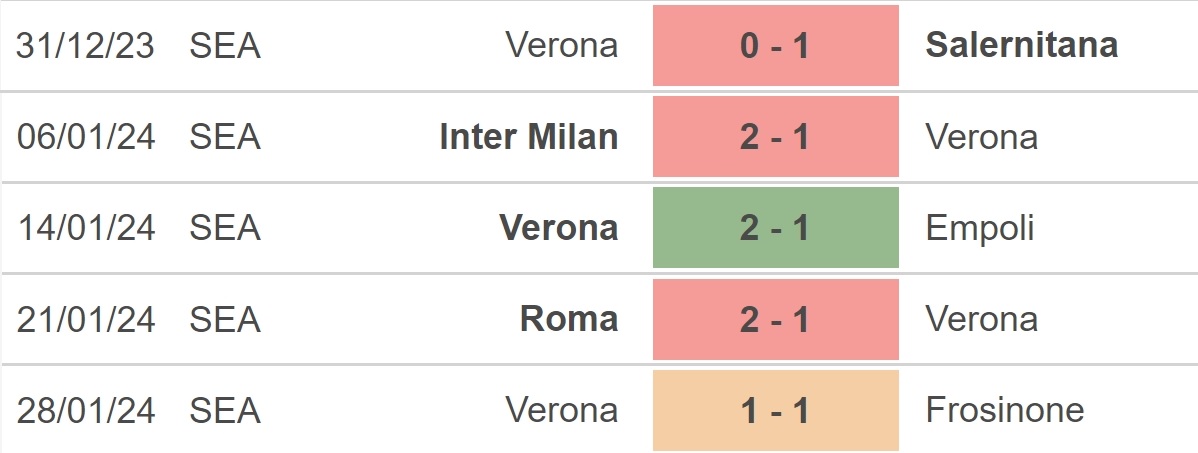Open the Frosinone team link
This screenshot has width=1198, height=453.
1005,410
